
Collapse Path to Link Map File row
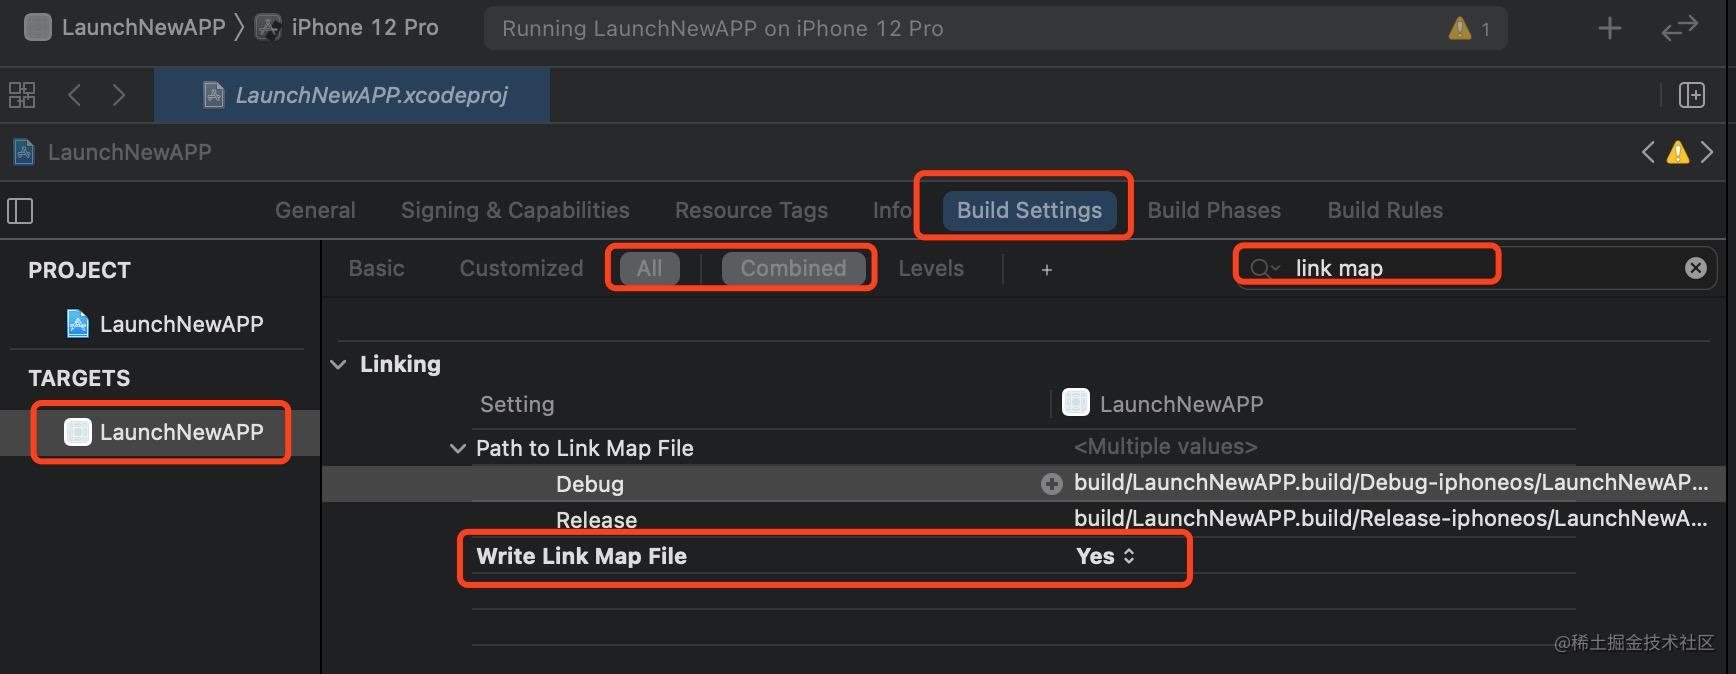pos(458,448)
